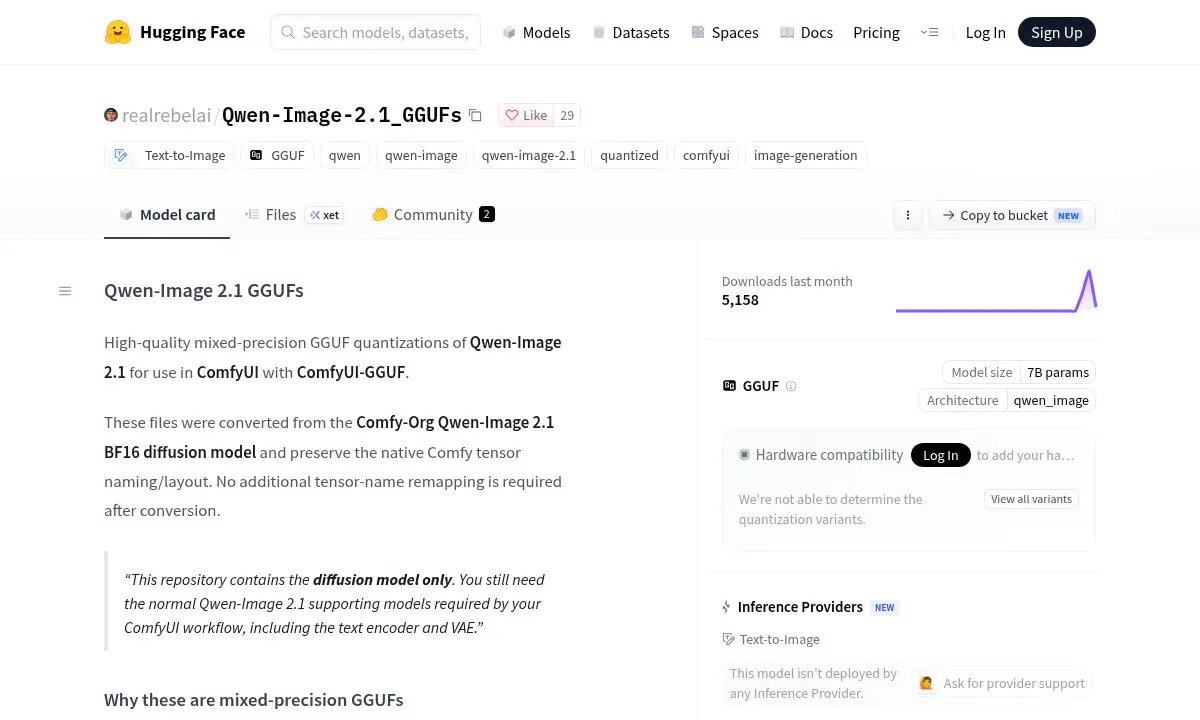This screenshot has height=720, width=1200.
Task: Select the GGUF library tag
Action: coord(277,155)
